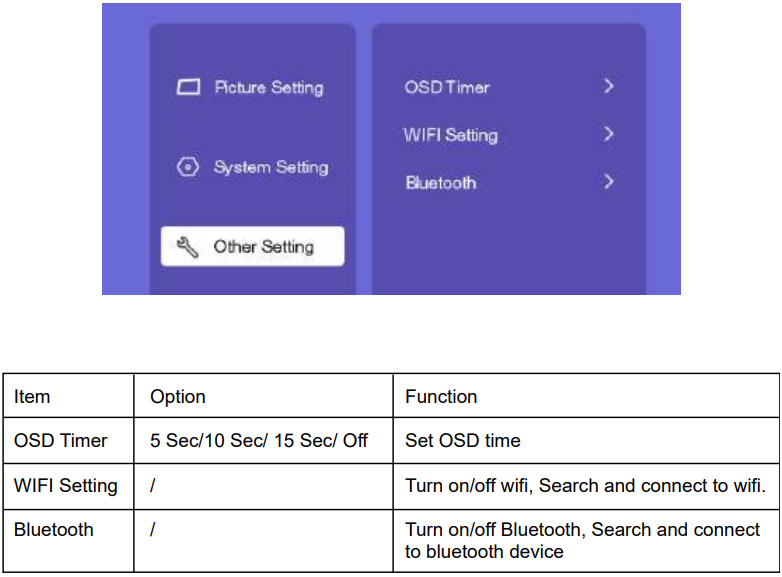Click the OSD Timer table cell
The image size is (782, 577).
pos(60,441)
